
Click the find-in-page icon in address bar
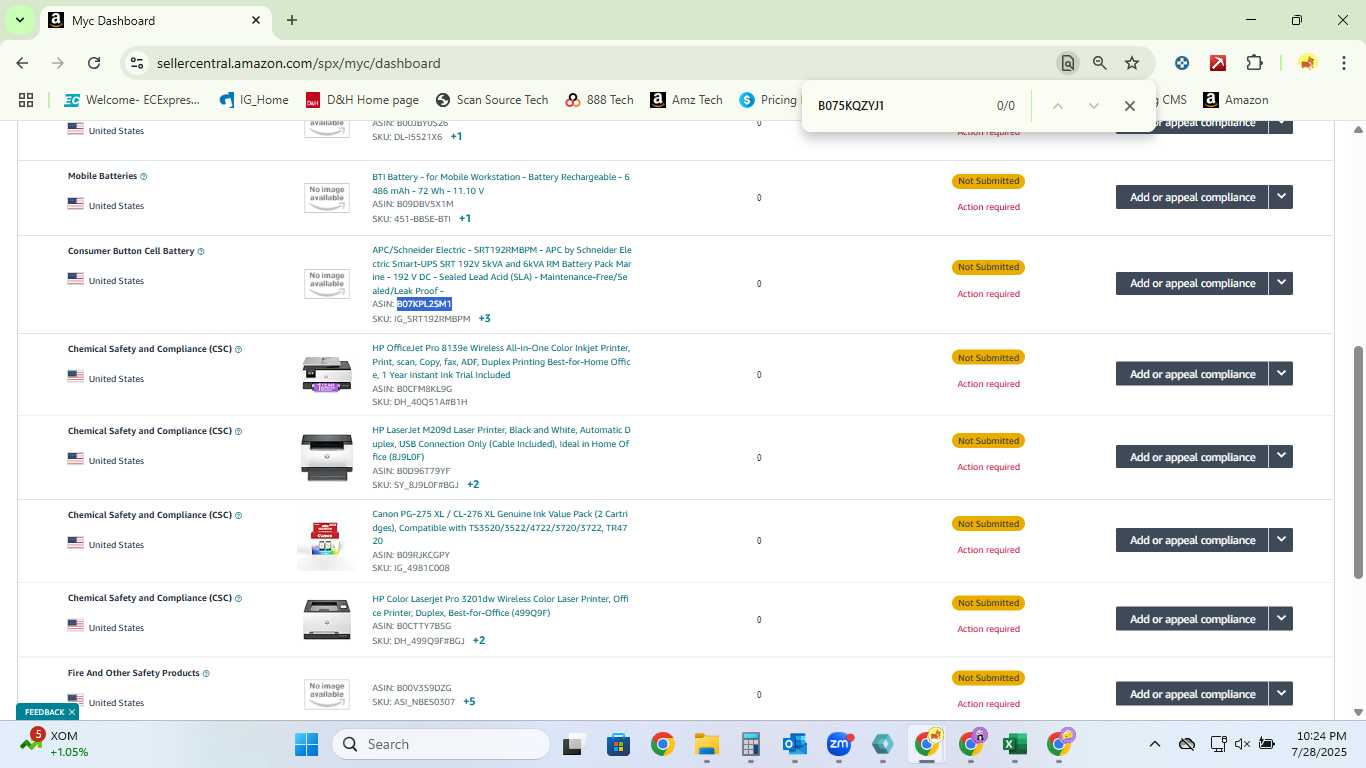point(1068,63)
